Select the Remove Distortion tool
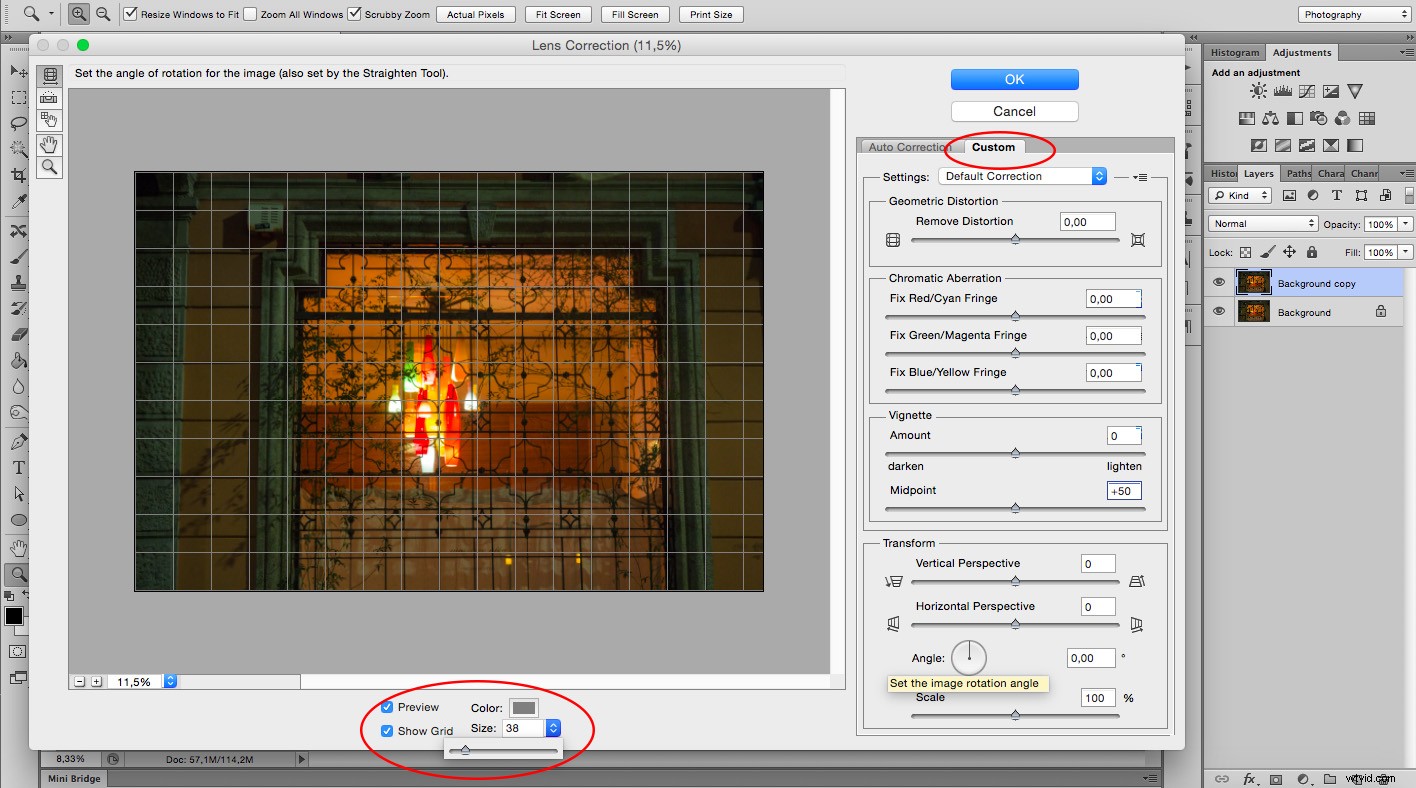Image resolution: width=1416 pixels, height=788 pixels. [49, 75]
